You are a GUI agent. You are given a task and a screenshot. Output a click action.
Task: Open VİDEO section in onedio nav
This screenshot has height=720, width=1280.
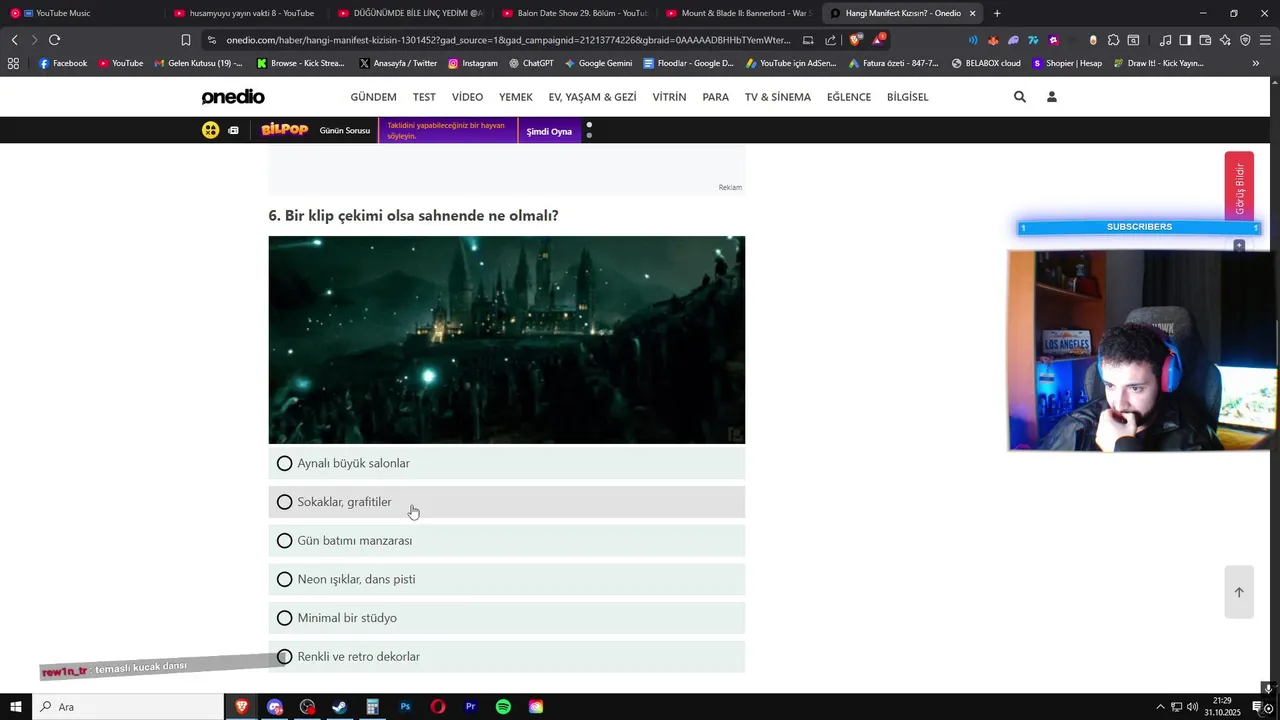click(x=467, y=97)
